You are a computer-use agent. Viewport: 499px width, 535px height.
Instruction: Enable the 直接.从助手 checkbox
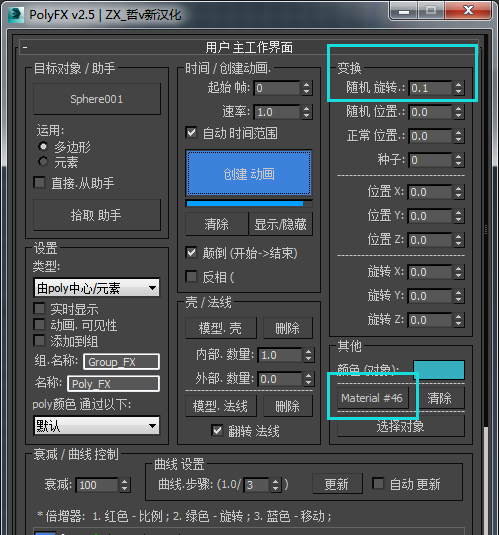coord(40,182)
